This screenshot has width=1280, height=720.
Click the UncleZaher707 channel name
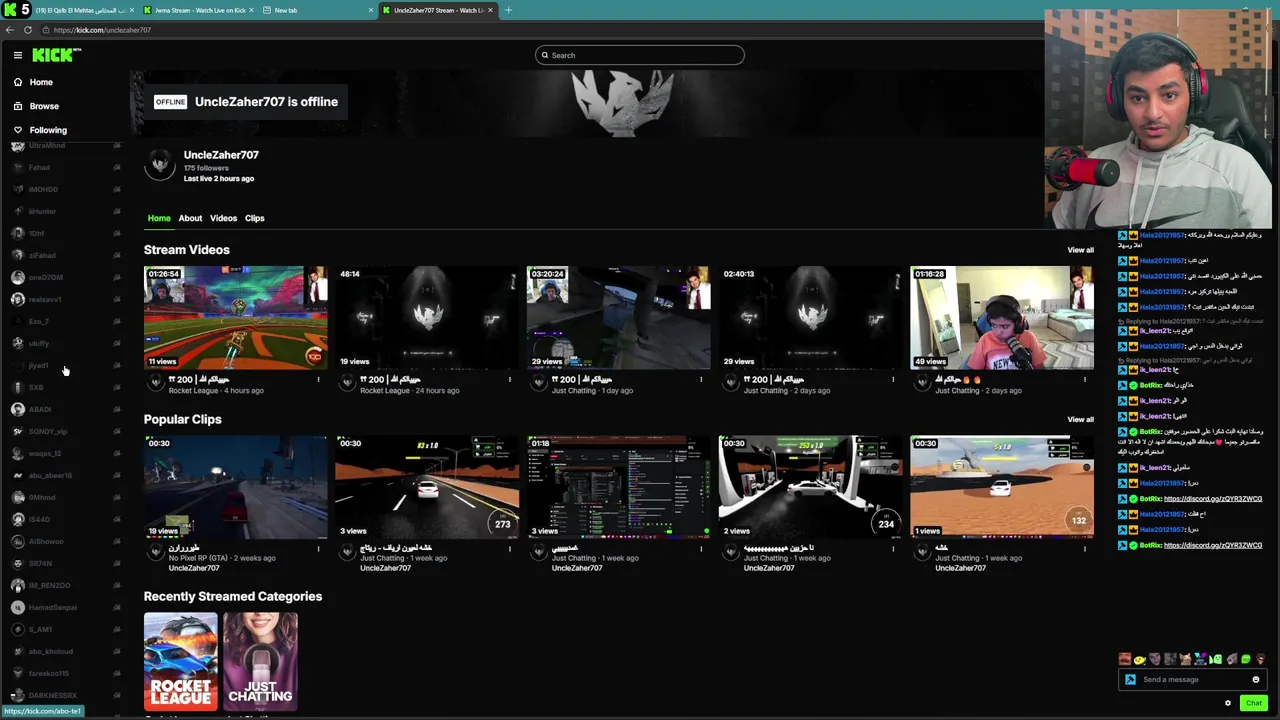pos(221,155)
